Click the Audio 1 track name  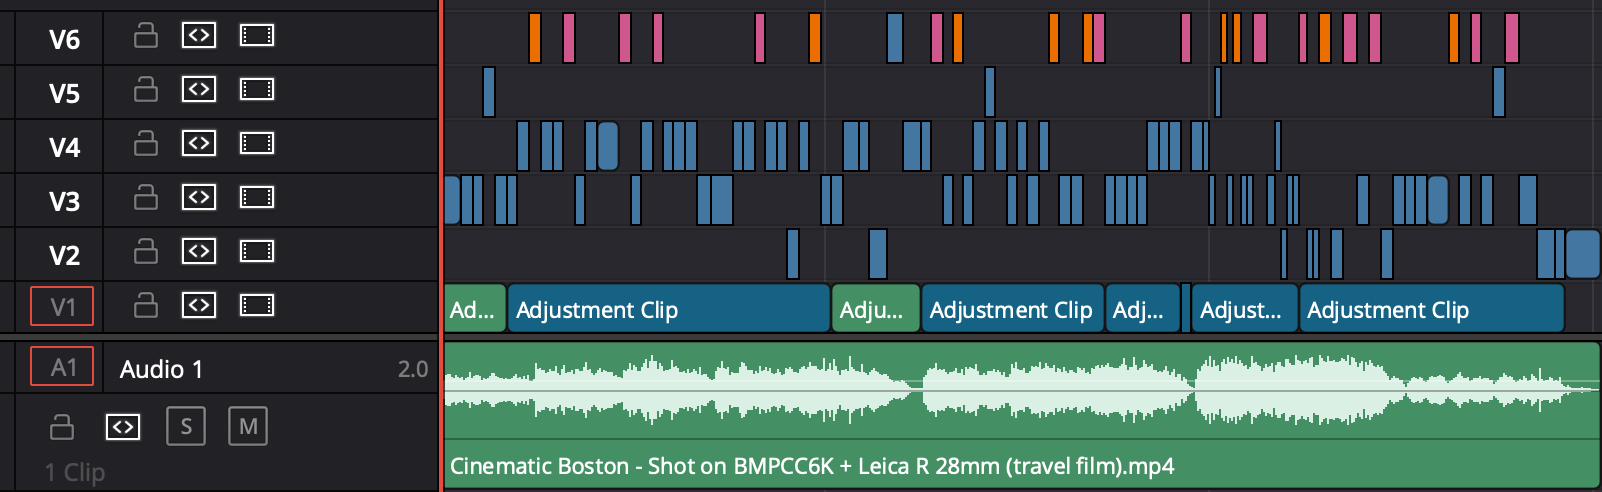[161, 369]
